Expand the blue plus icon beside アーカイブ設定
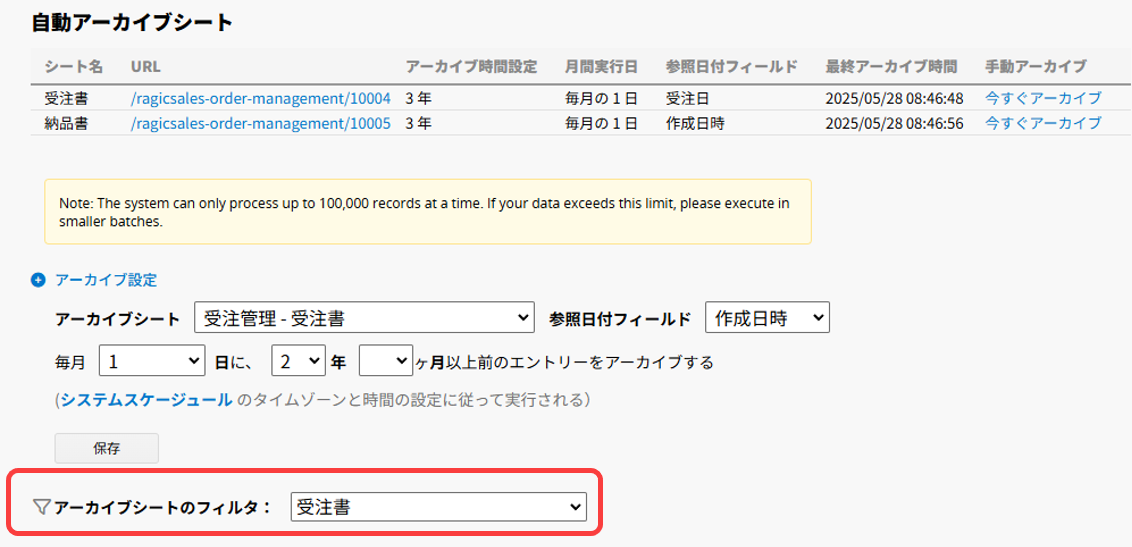The image size is (1132, 547). coord(38,280)
